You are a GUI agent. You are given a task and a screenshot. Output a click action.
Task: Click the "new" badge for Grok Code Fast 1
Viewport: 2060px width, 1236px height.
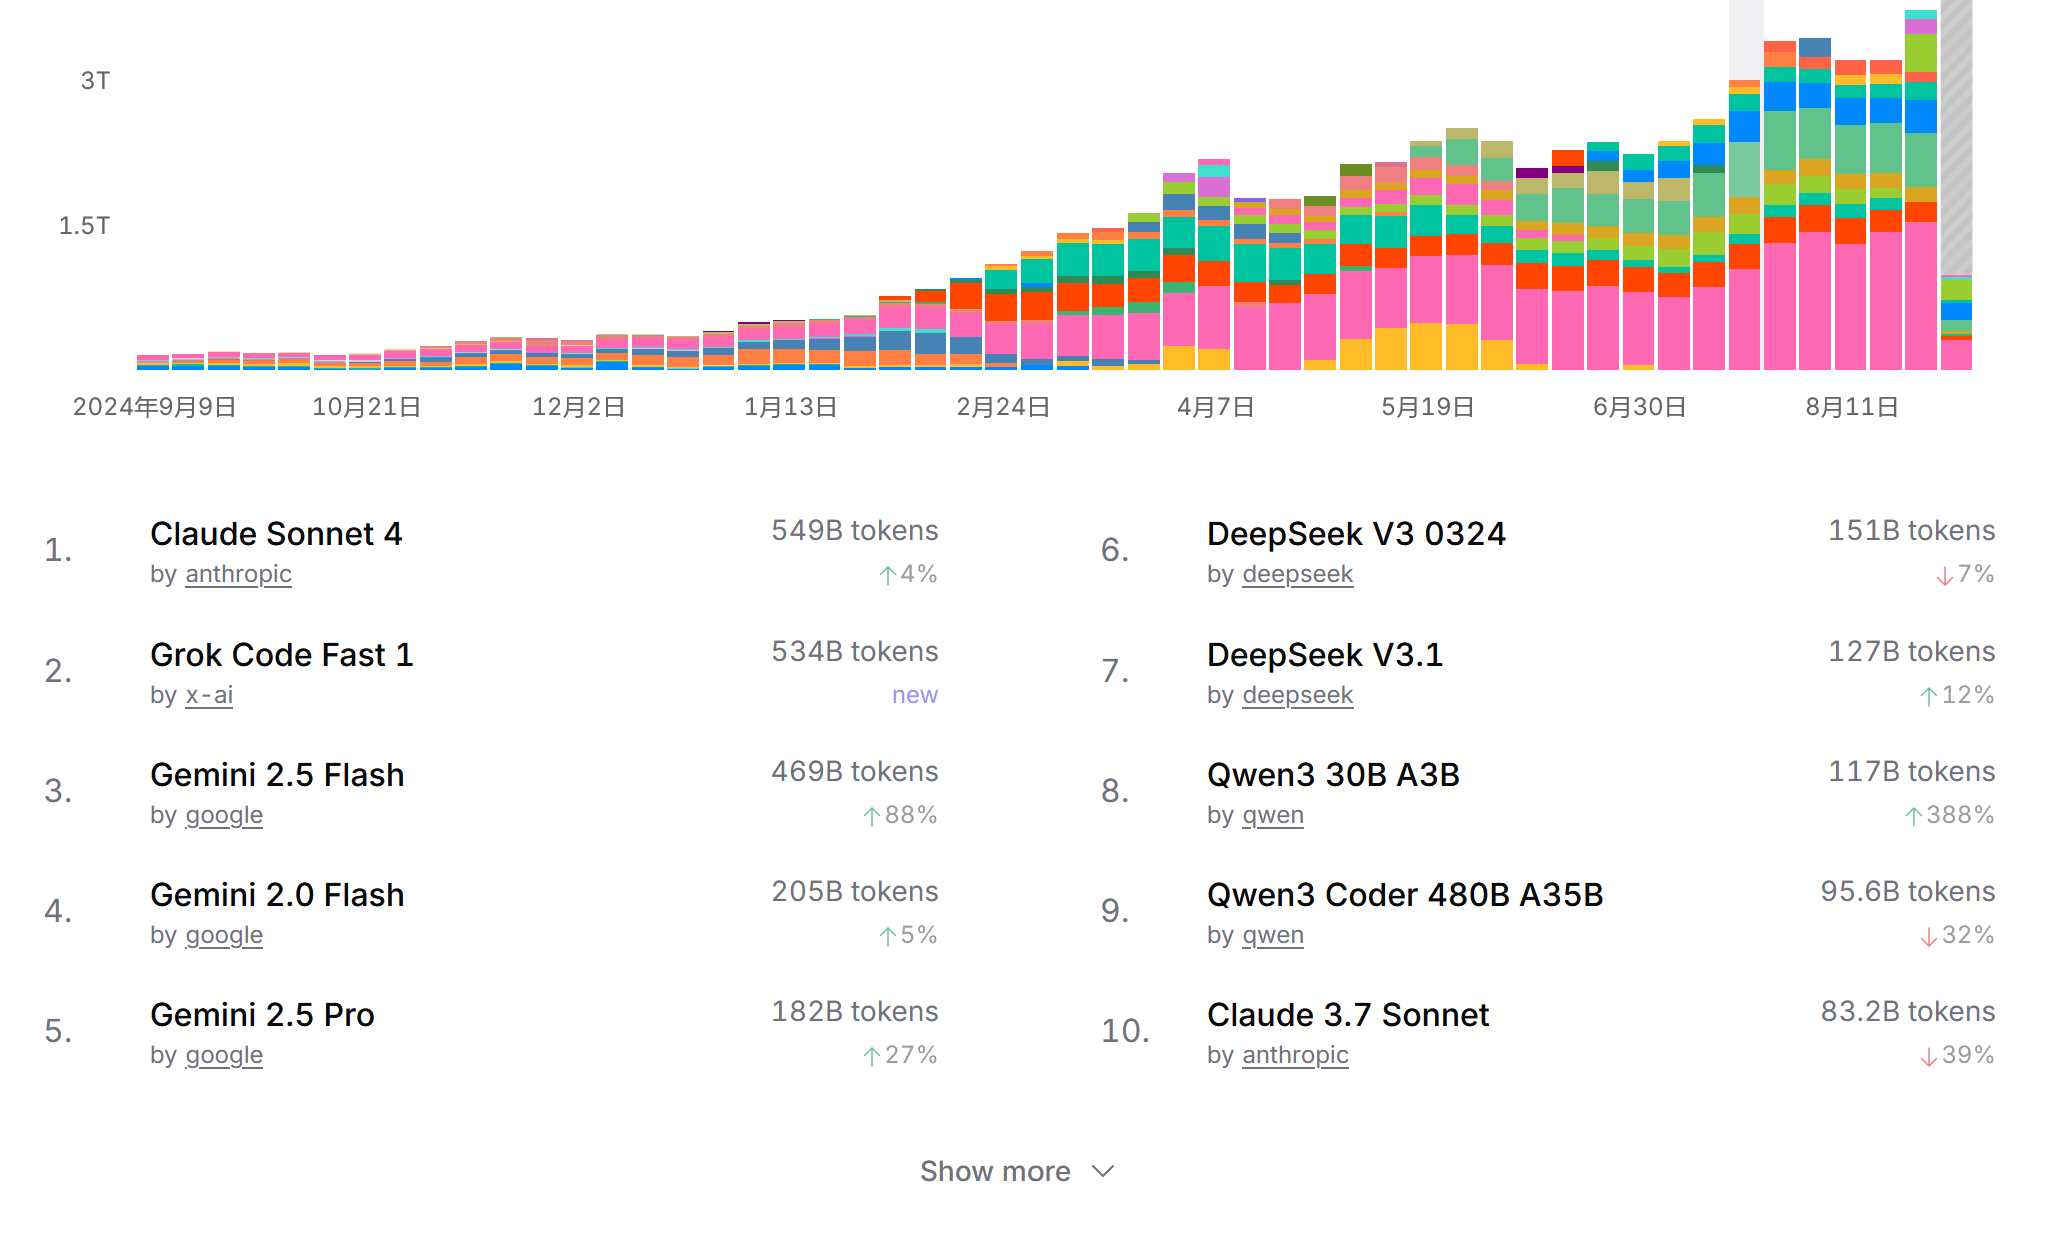click(x=915, y=695)
